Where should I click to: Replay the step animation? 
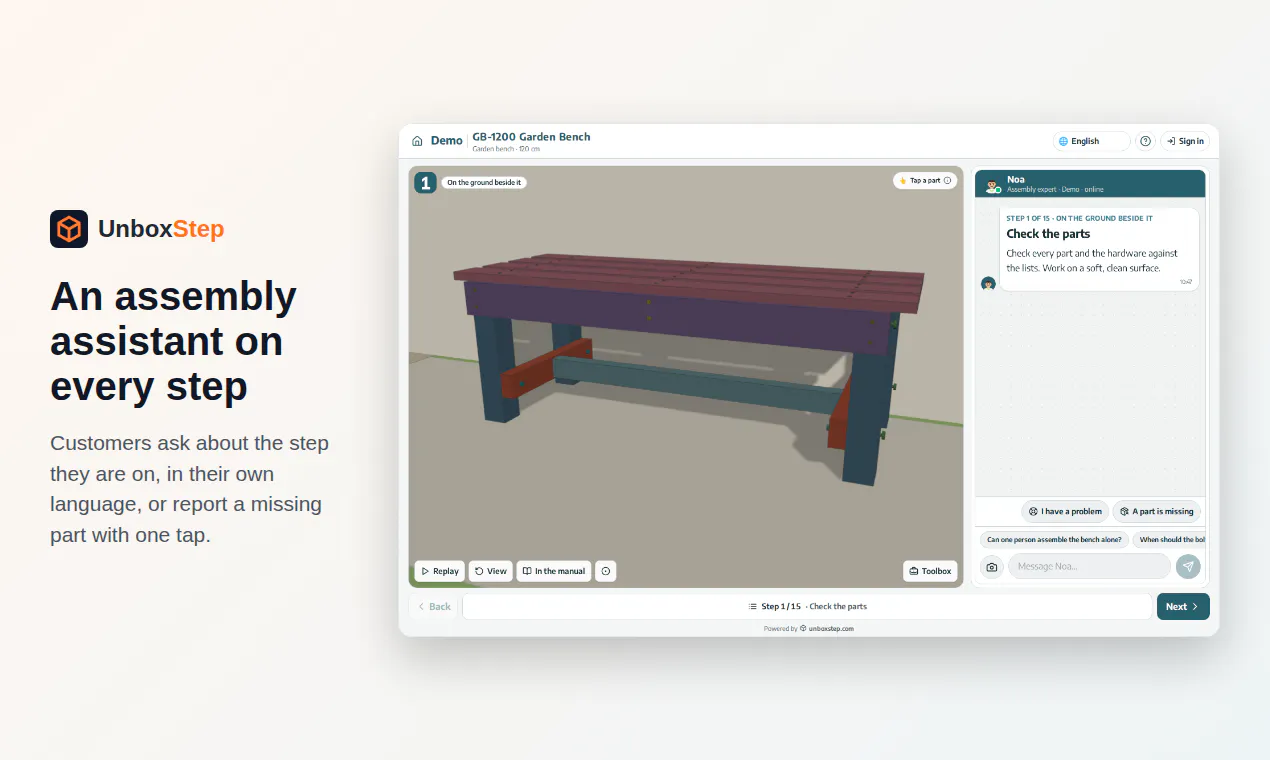(440, 571)
